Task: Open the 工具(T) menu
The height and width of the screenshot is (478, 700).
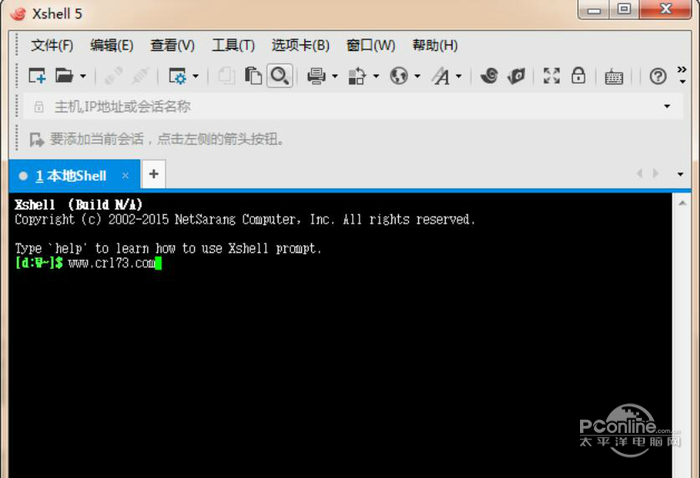Action: (233, 45)
